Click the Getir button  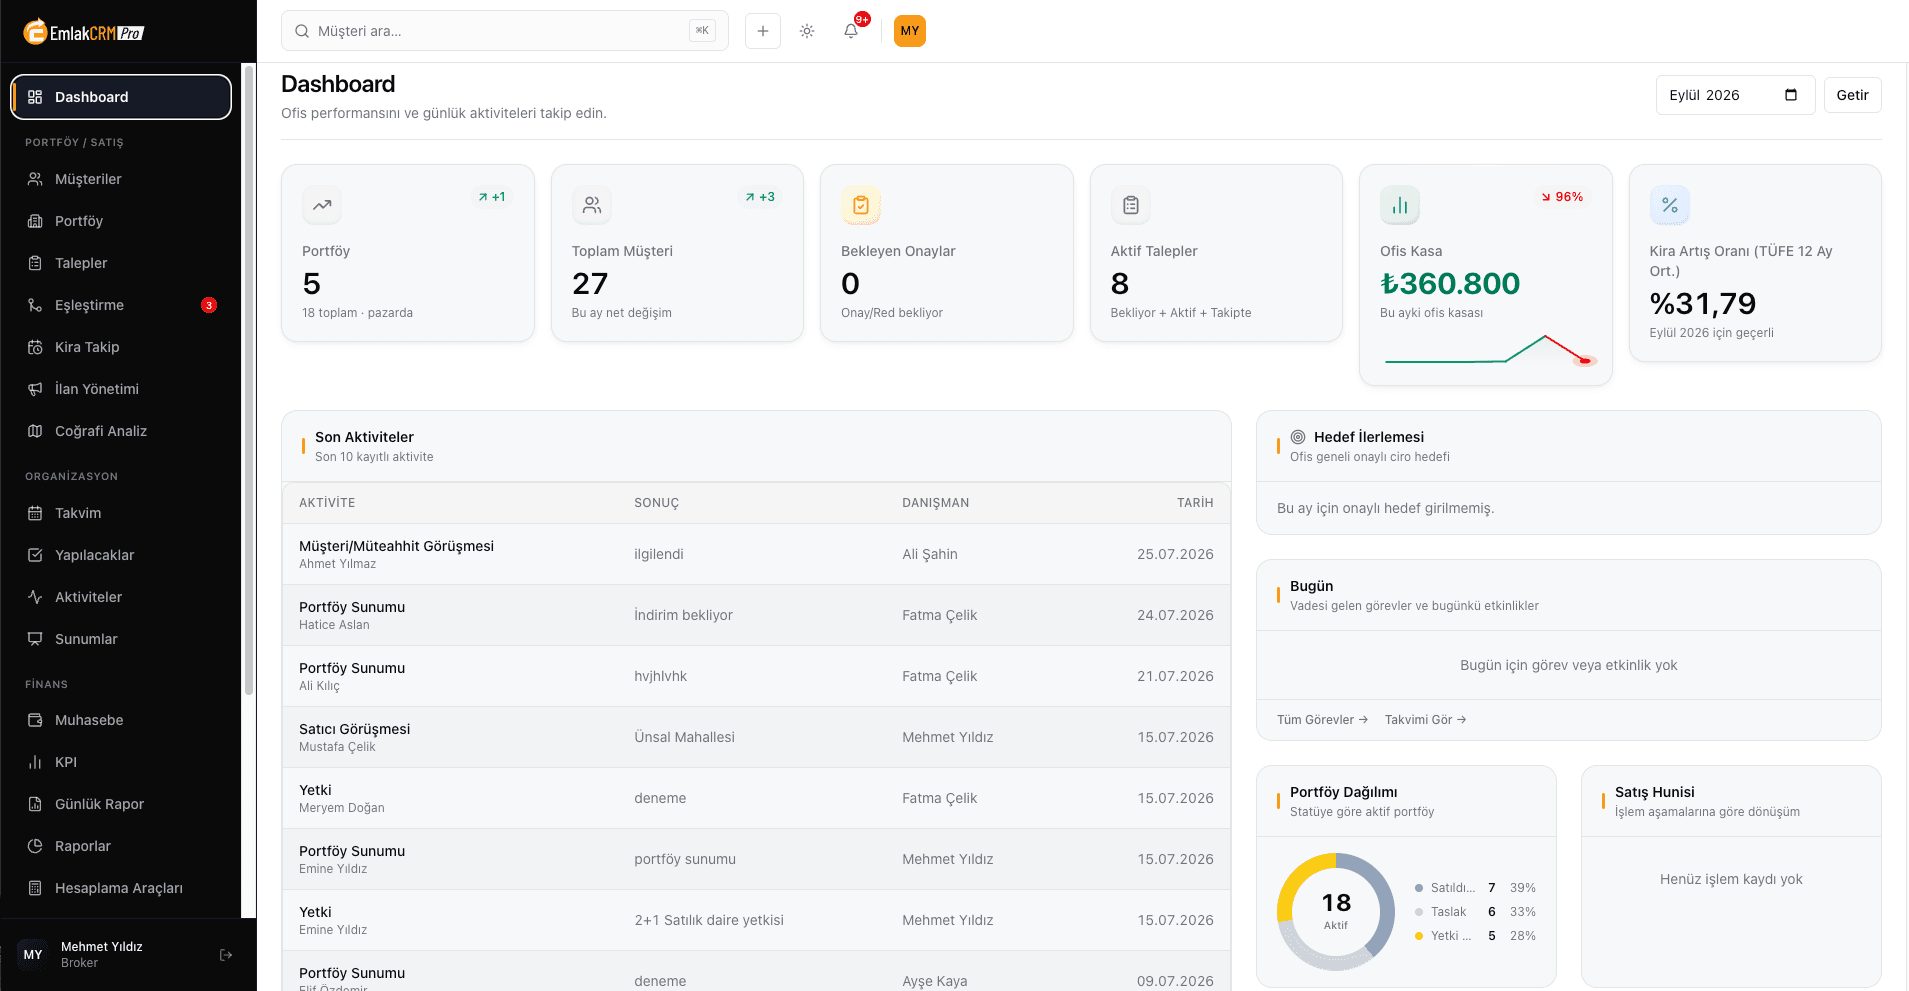[x=1852, y=95]
